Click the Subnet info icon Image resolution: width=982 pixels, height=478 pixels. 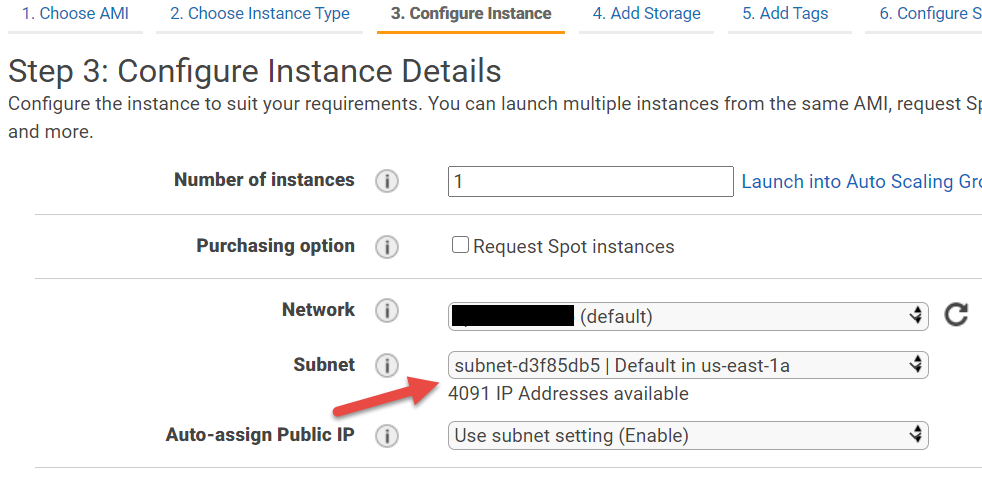pos(387,366)
